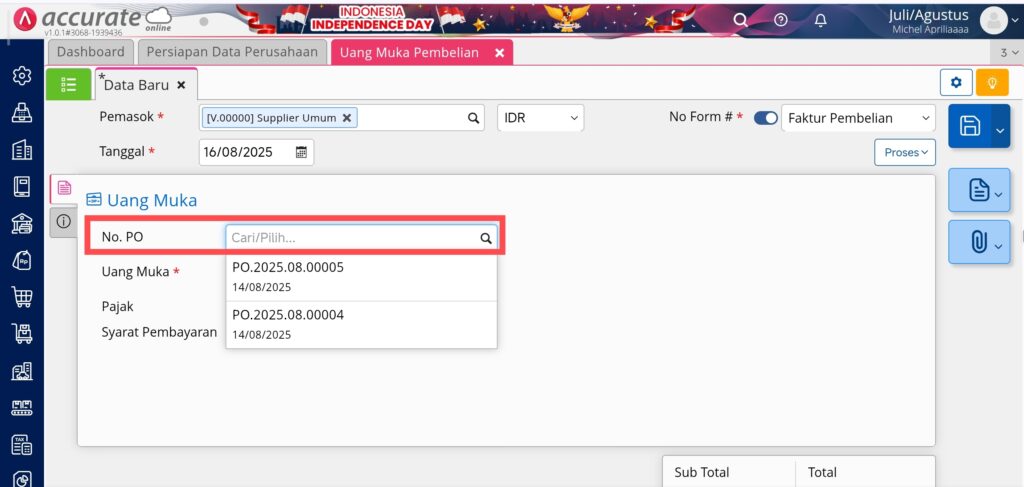Open form settings gear button
The width and height of the screenshot is (1024, 487).
(956, 83)
